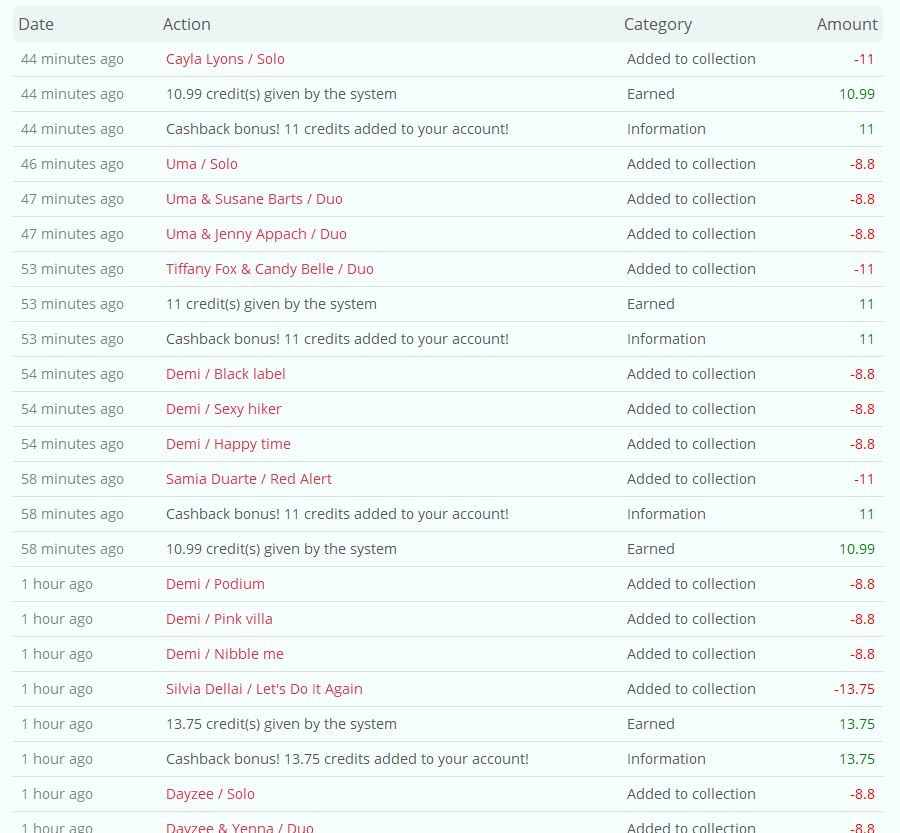Open Uma & Jenny Appach / Duo
Screen dimensions: 900x833
click(x=256, y=234)
